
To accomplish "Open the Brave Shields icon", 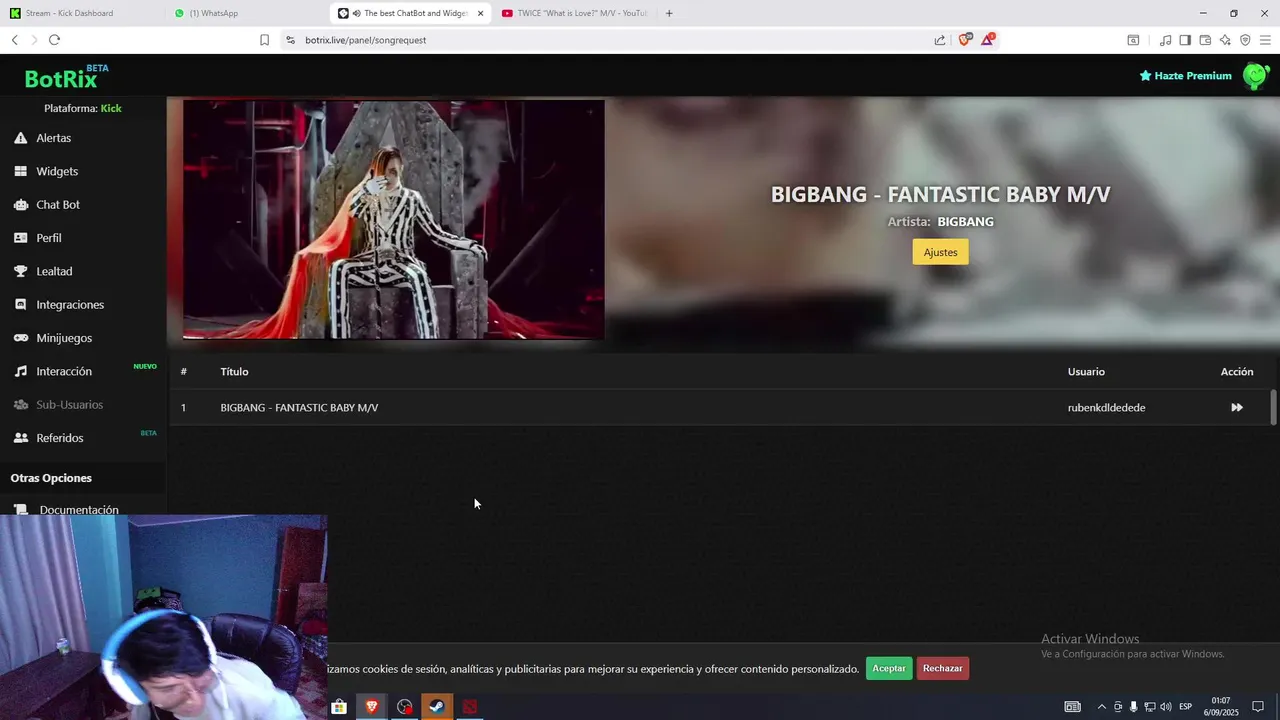I will (x=965, y=39).
